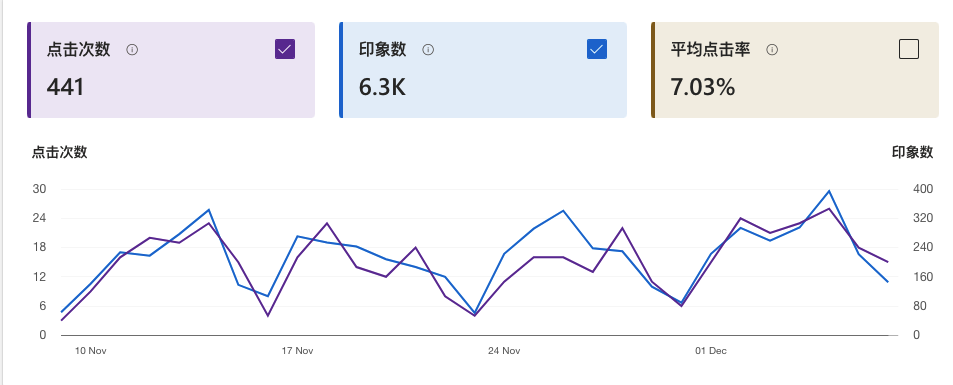Click the 6.3K impressions value
This screenshot has height=385, width=953.
[382, 88]
